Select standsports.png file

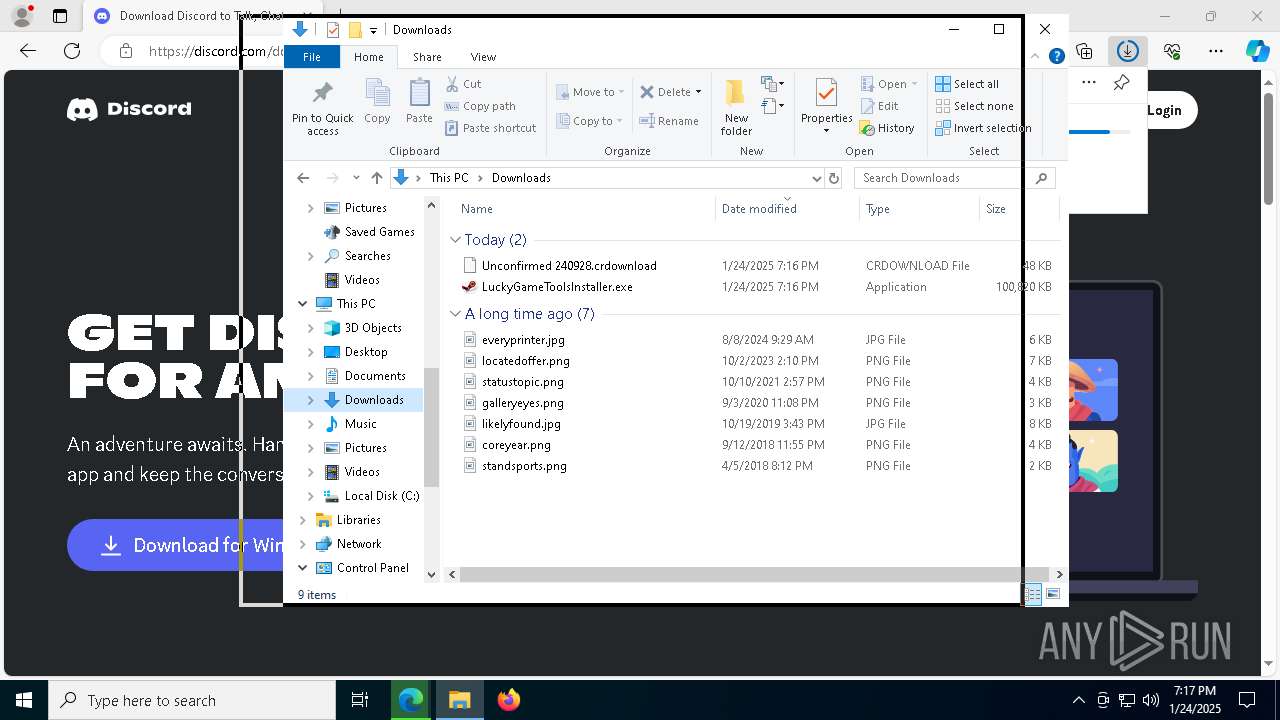tap(524, 466)
